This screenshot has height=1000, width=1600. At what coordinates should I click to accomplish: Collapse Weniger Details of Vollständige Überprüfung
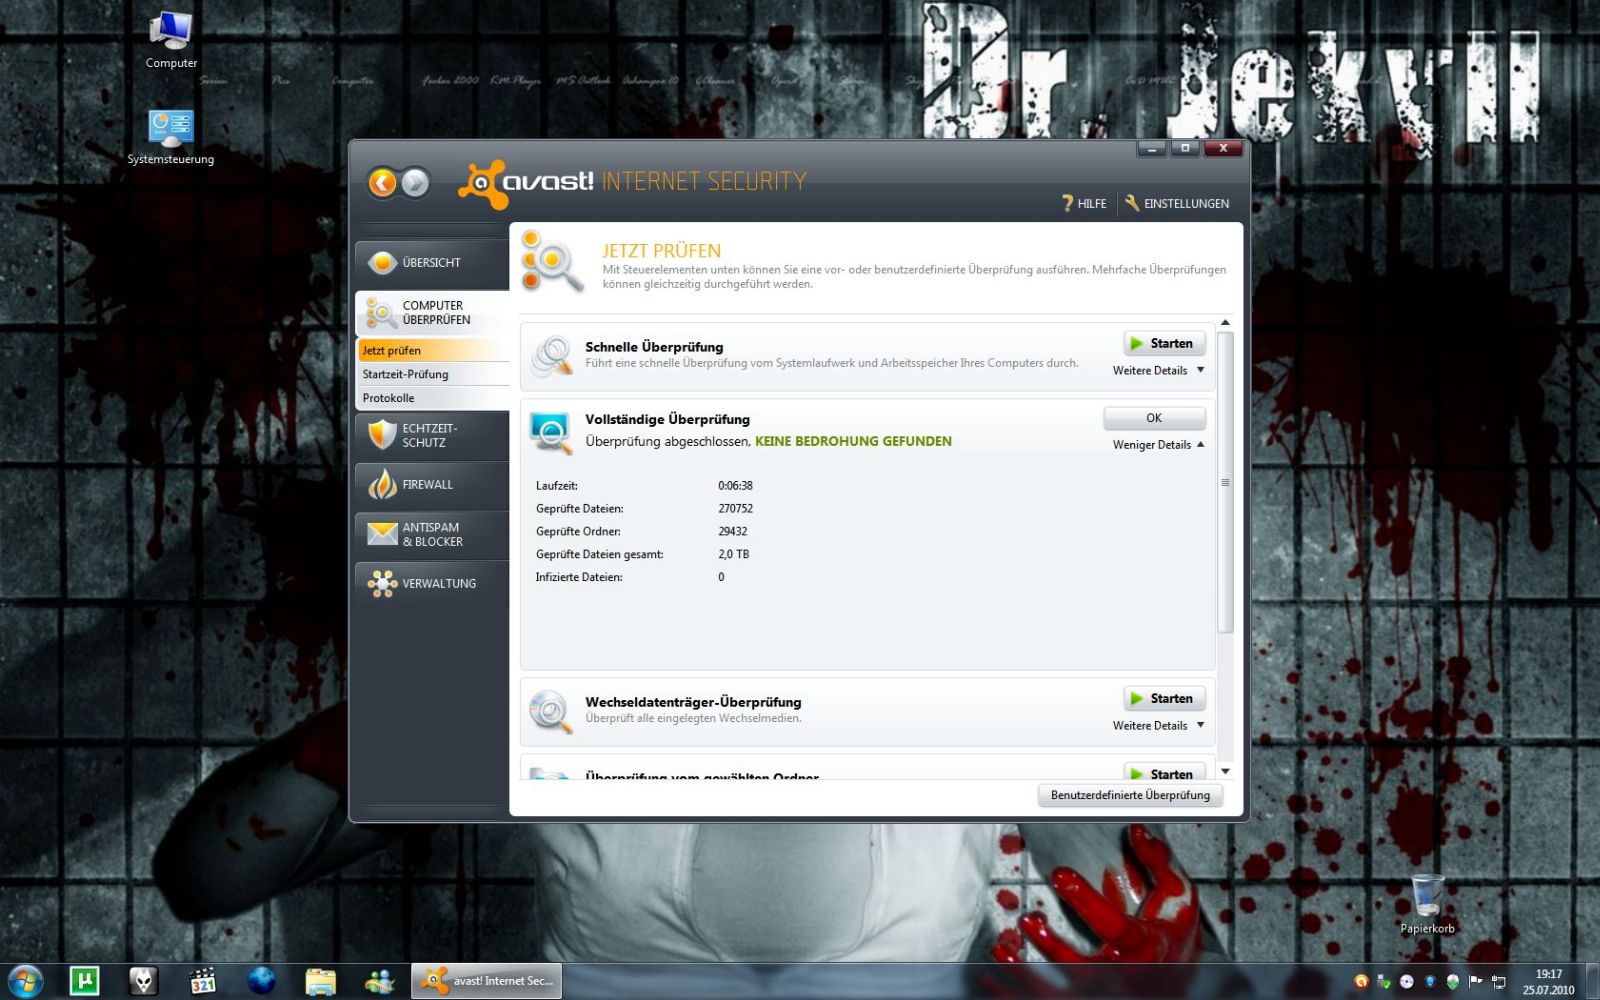coord(1158,445)
